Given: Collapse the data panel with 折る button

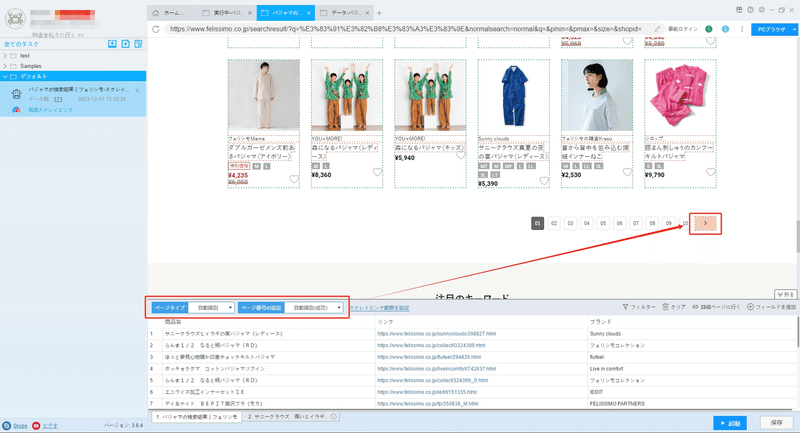Looking at the screenshot, I should 786,294.
